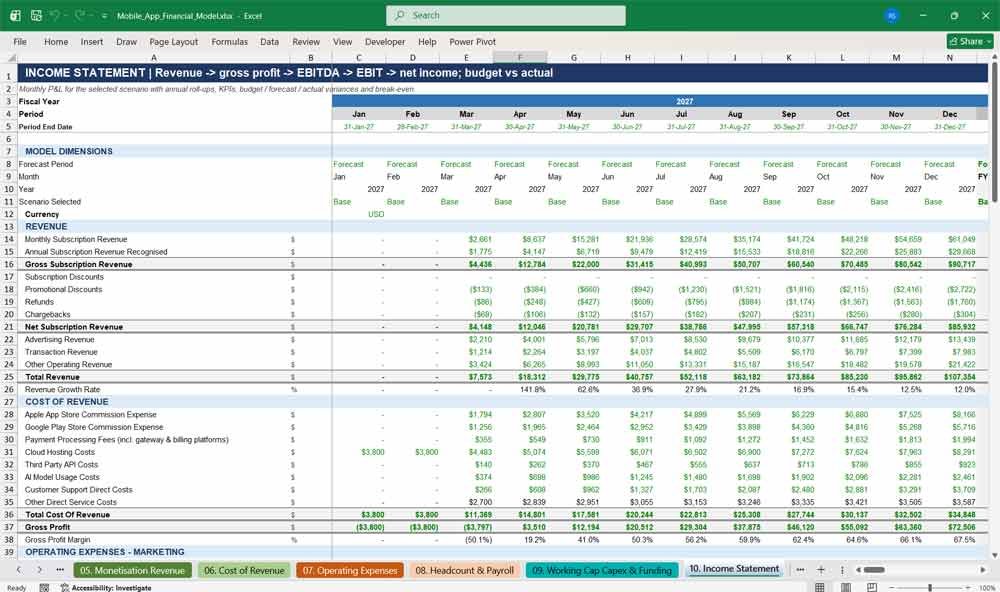Viewport: 1000px width, 592px height.
Task: Click the Excel app icon in title bar
Action: click(15, 15)
